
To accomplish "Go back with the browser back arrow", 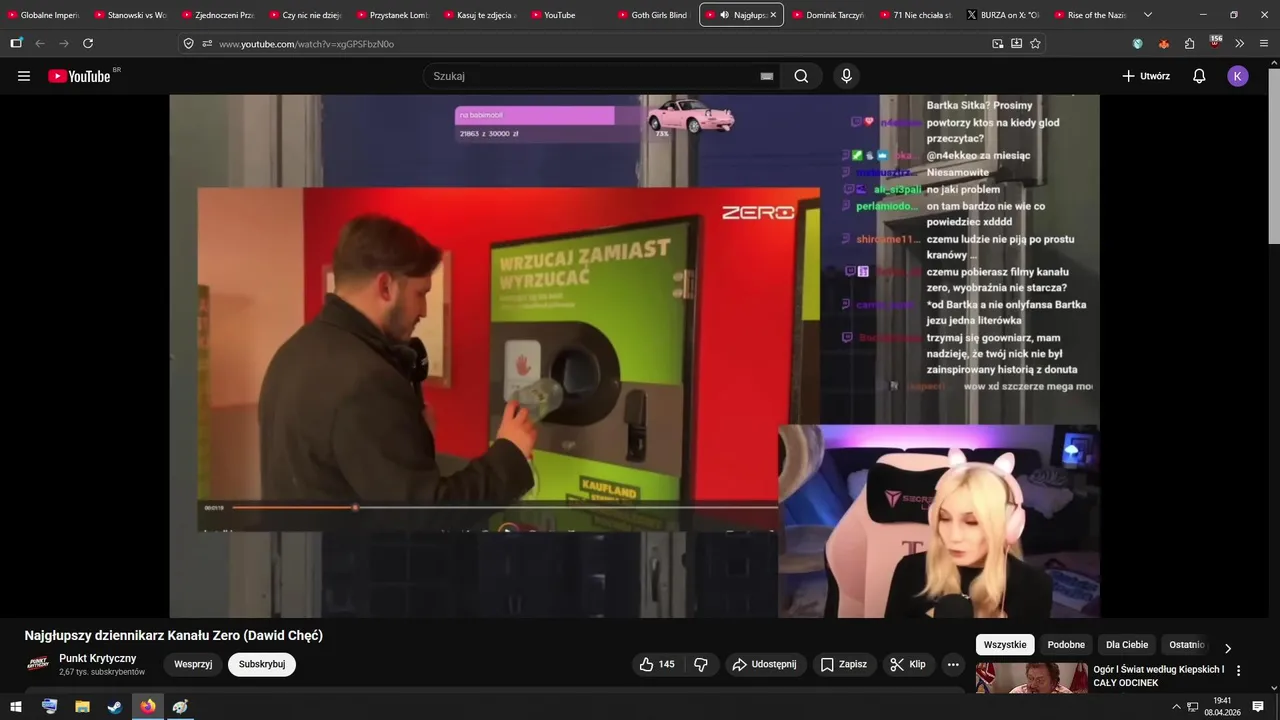I will [x=40, y=44].
